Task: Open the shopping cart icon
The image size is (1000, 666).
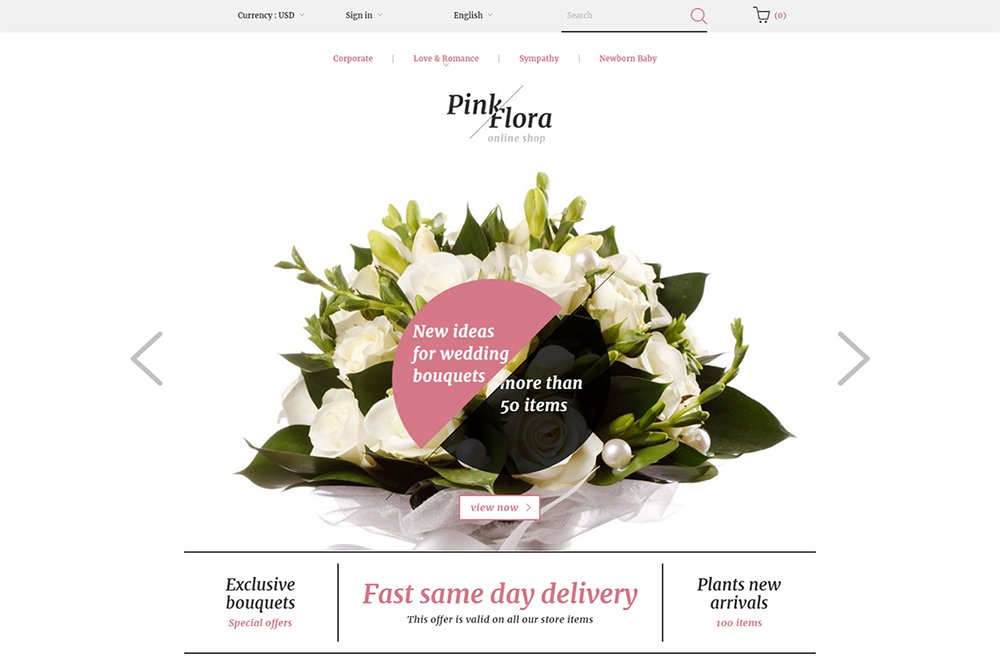Action: point(761,15)
